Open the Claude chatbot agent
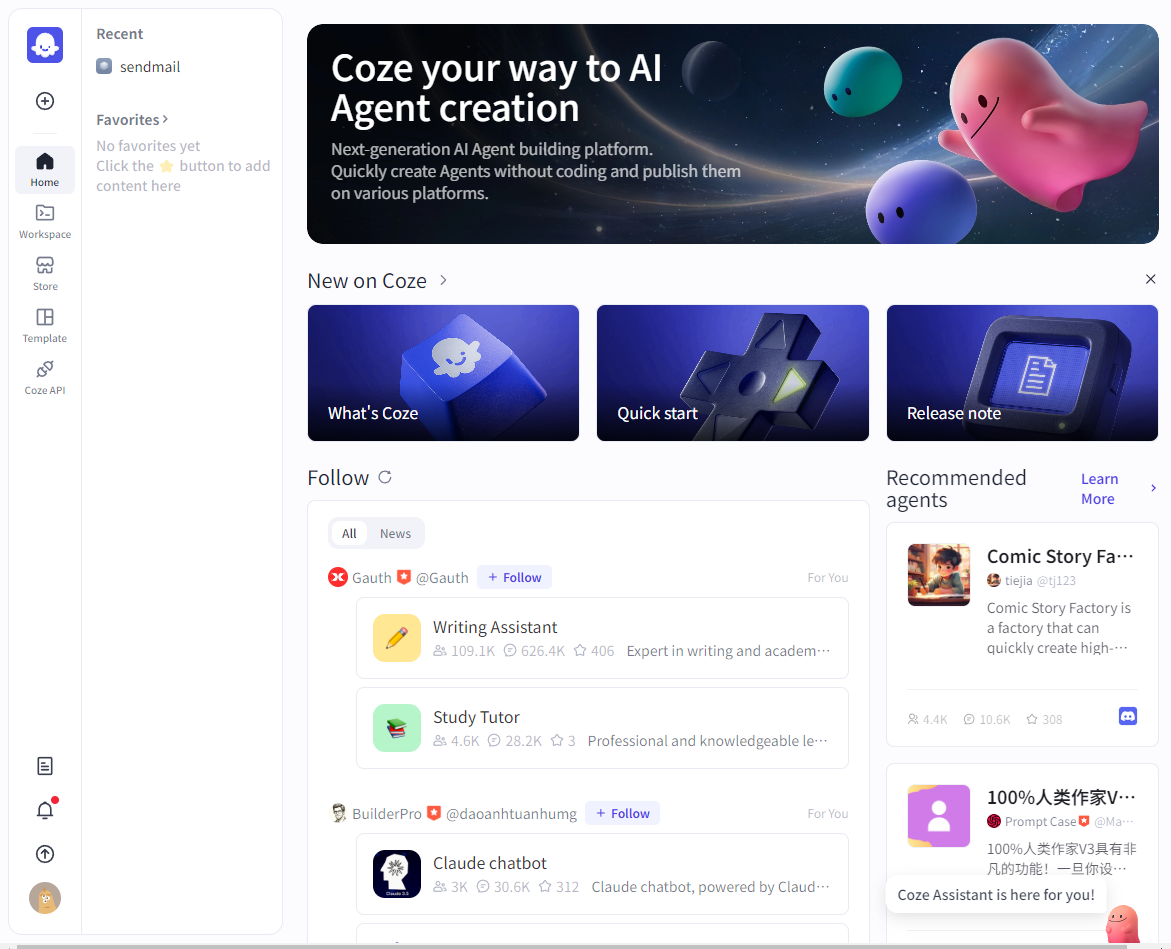 [602, 874]
